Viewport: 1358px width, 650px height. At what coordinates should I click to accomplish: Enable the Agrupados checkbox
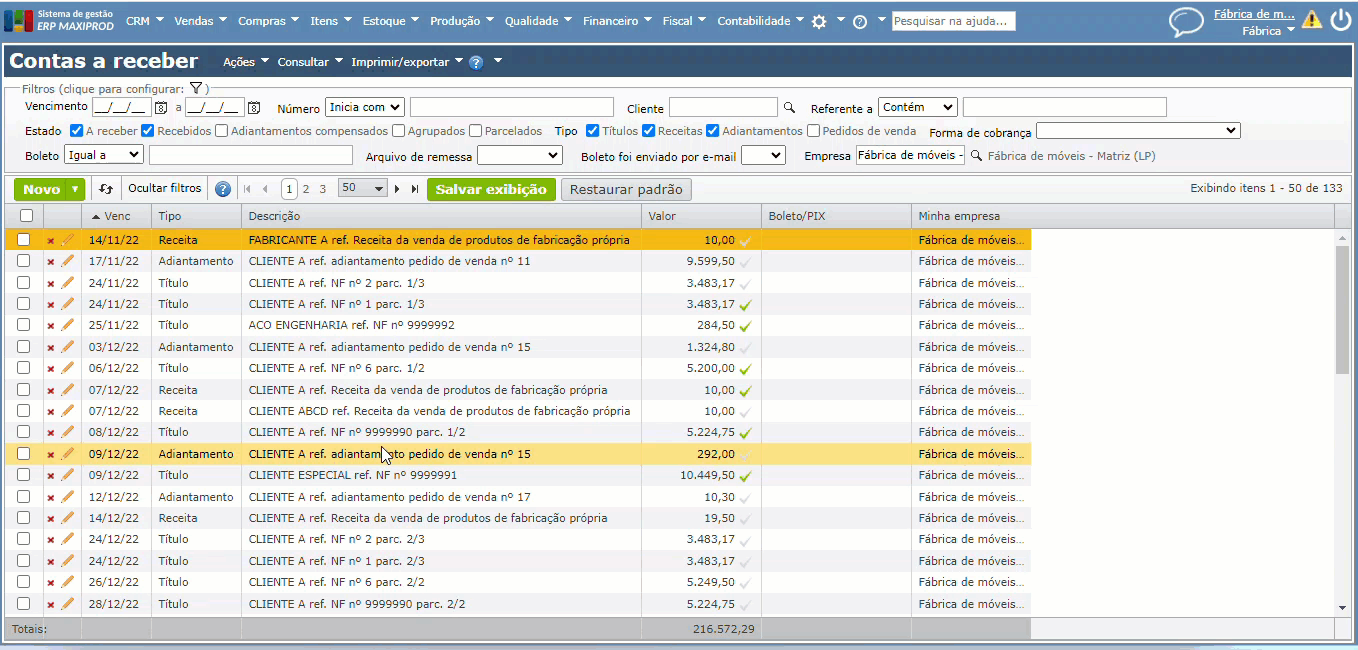(x=398, y=131)
